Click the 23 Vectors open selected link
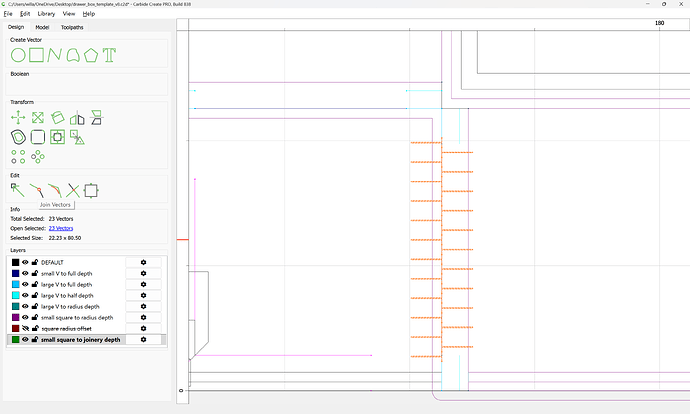The width and height of the screenshot is (690, 414). pyautogui.click(x=60, y=228)
